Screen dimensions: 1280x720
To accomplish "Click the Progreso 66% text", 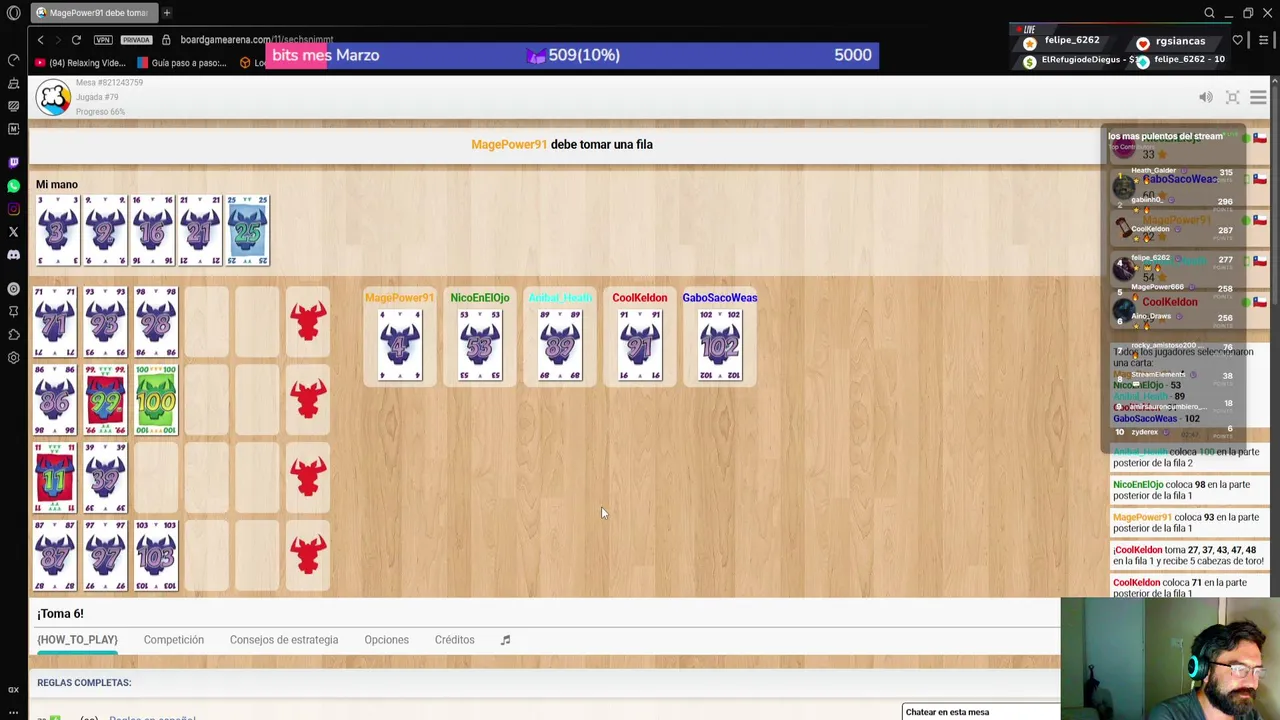I will click(100, 112).
